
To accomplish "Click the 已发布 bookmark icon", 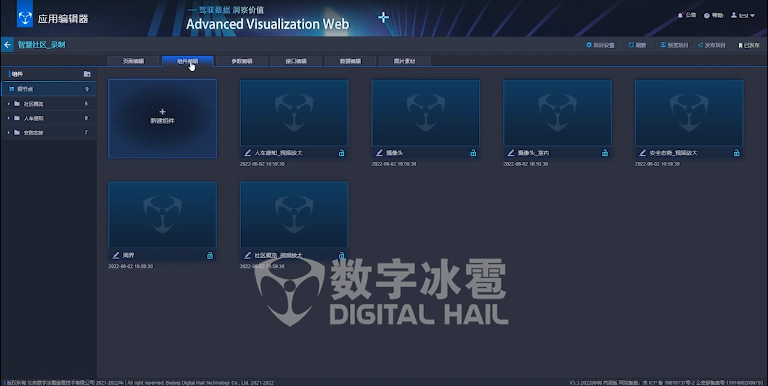I will click(x=740, y=45).
